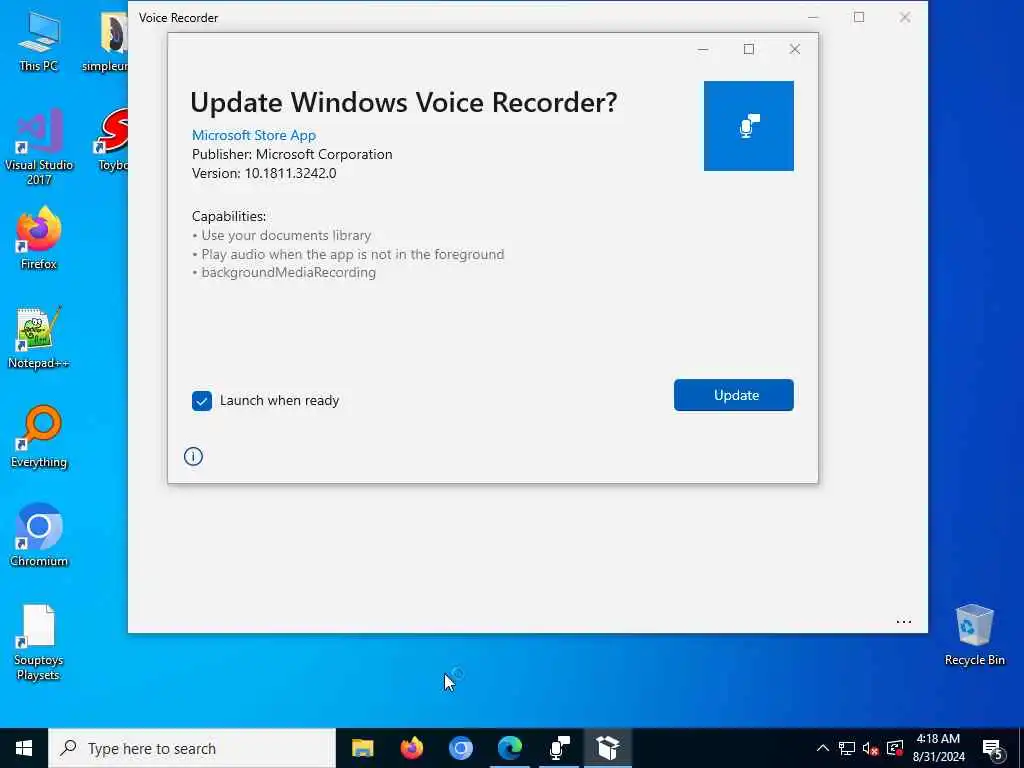The width and height of the screenshot is (1024, 768).
Task: Select Visual Studio 2017 desktop shortcut
Action: 39,147
